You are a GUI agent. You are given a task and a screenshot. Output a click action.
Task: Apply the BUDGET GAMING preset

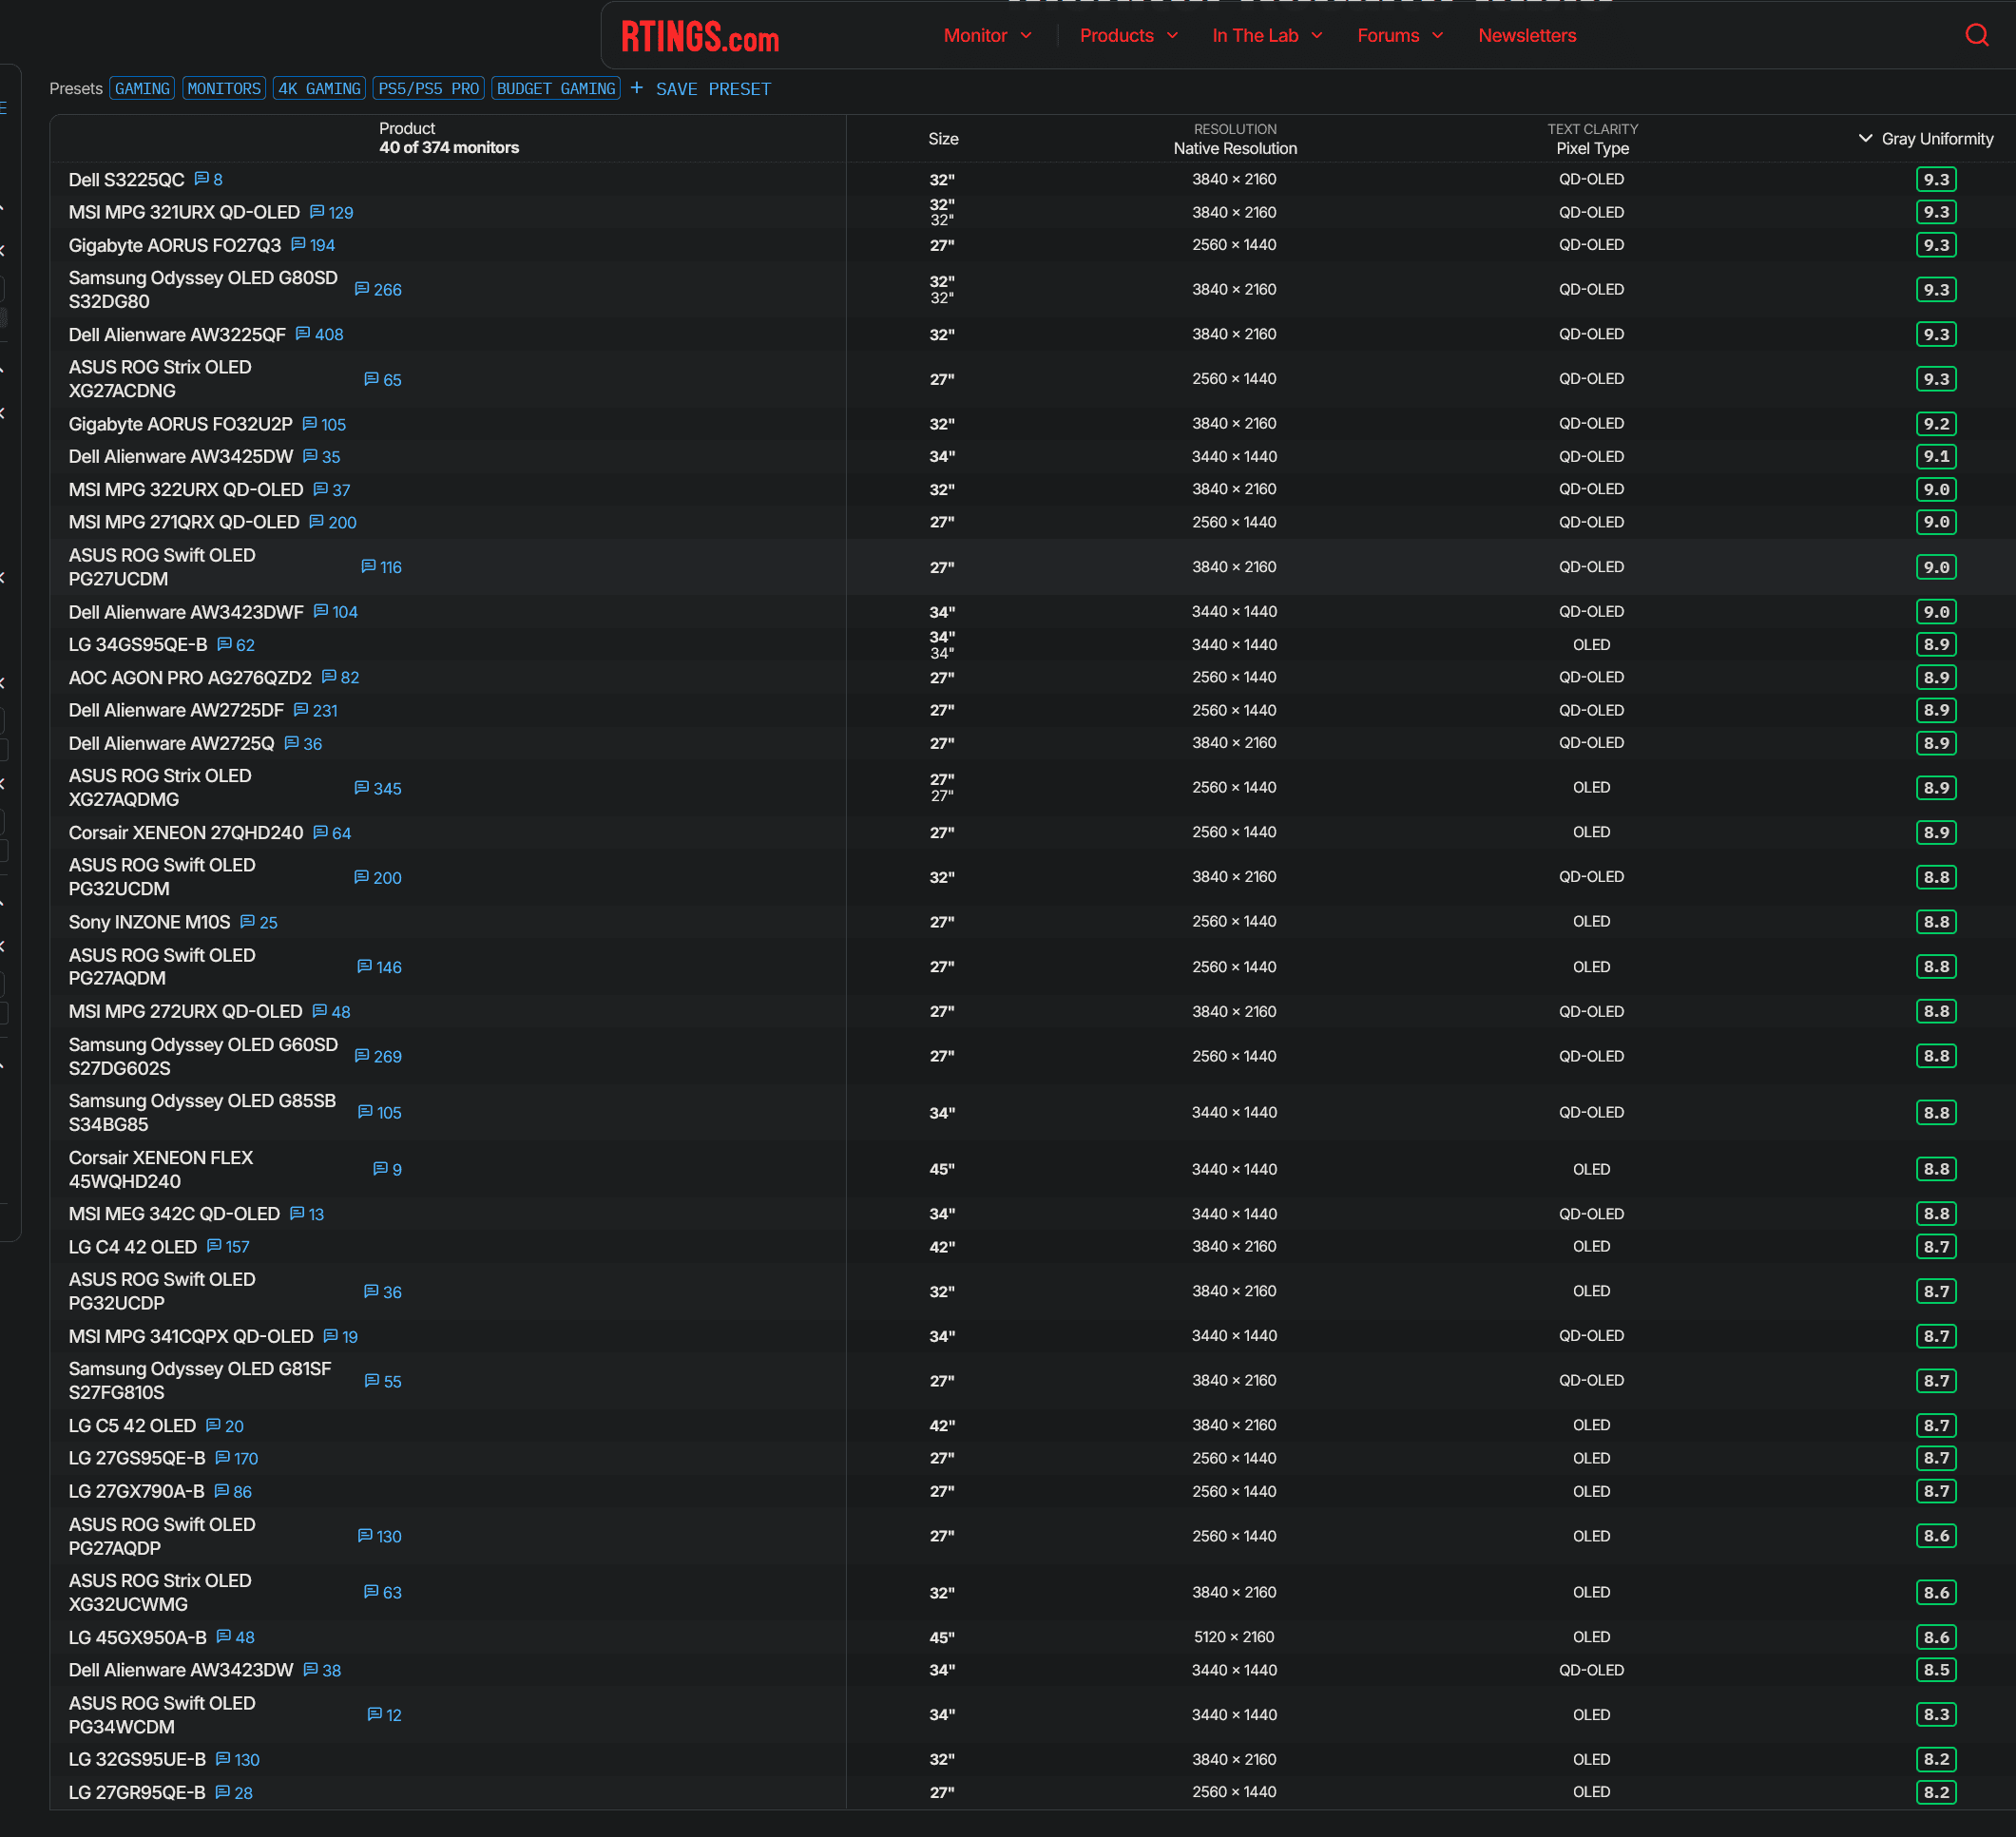555,89
